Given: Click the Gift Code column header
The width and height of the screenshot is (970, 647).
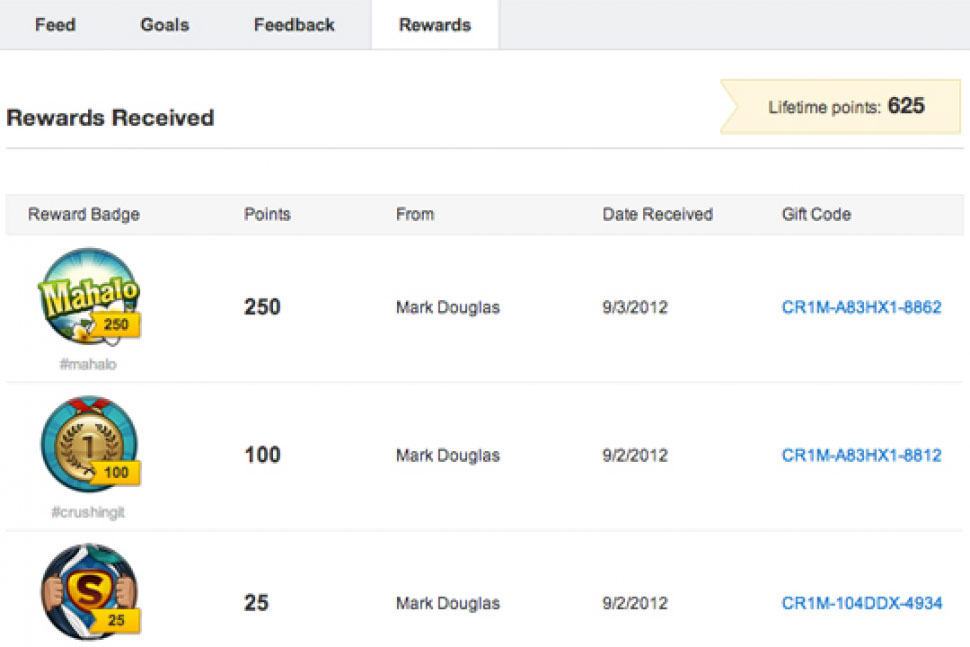Looking at the screenshot, I should [816, 214].
